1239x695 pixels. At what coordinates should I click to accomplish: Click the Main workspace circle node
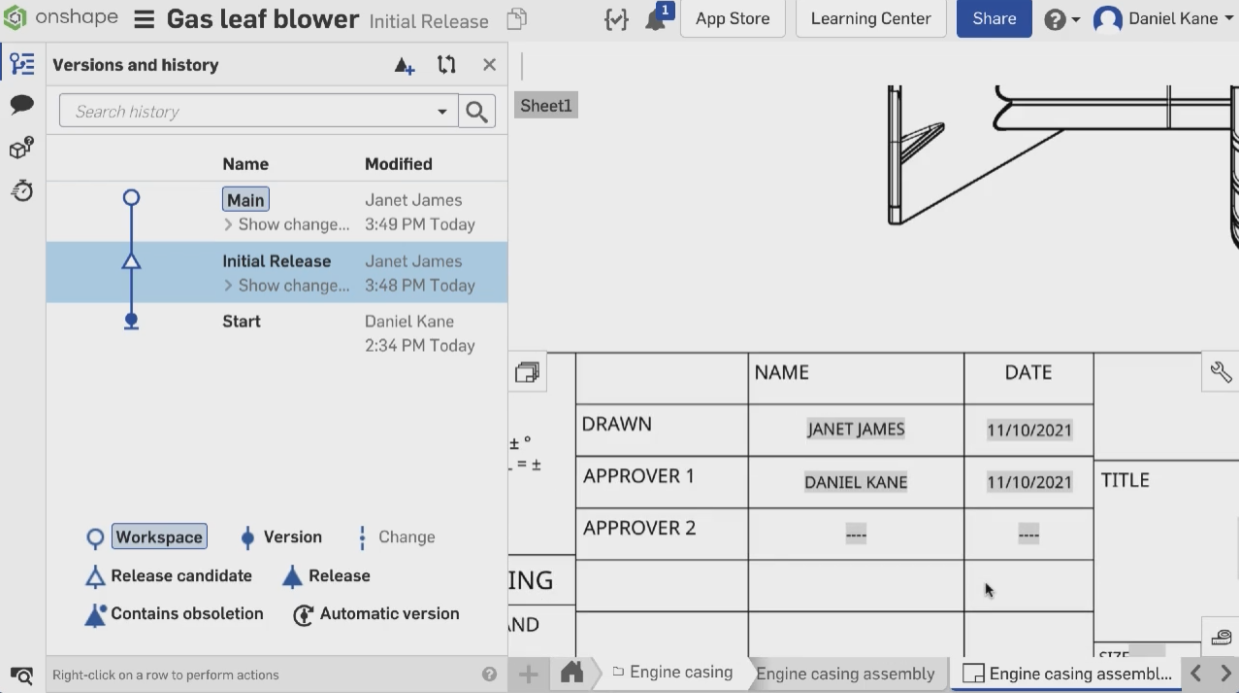[x=131, y=198]
